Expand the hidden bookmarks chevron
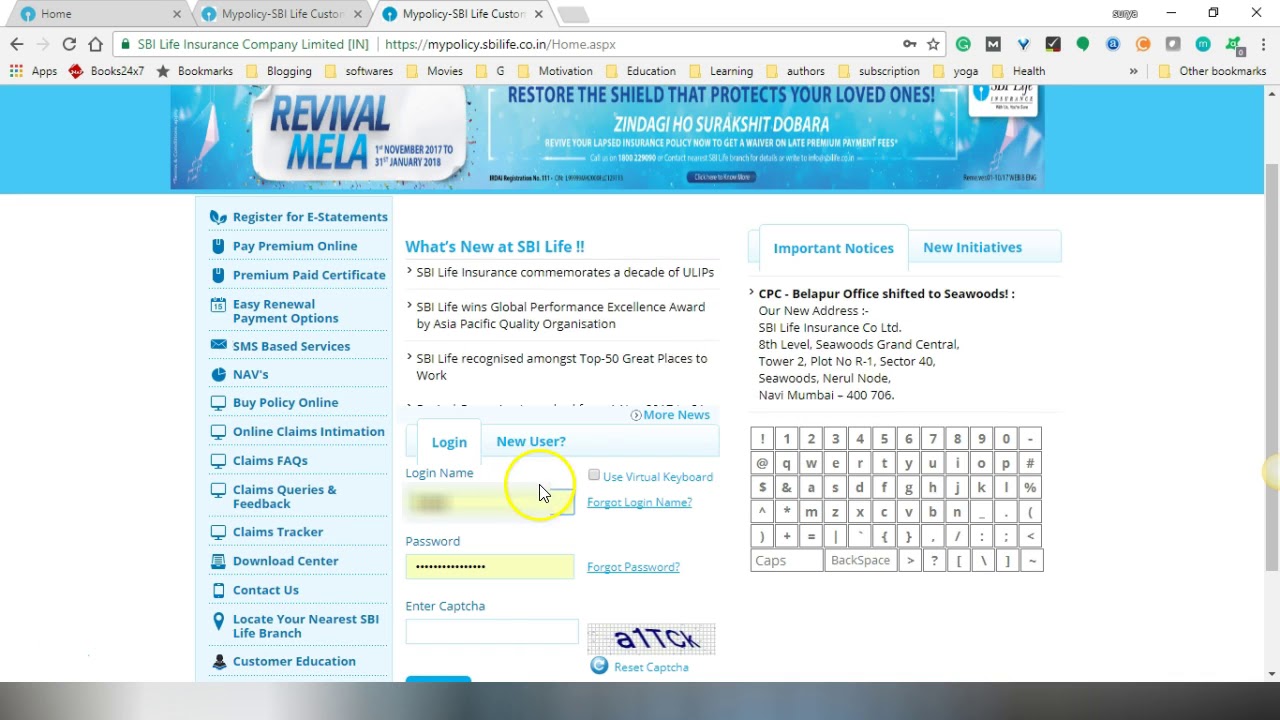The width and height of the screenshot is (1280, 720). [1133, 71]
